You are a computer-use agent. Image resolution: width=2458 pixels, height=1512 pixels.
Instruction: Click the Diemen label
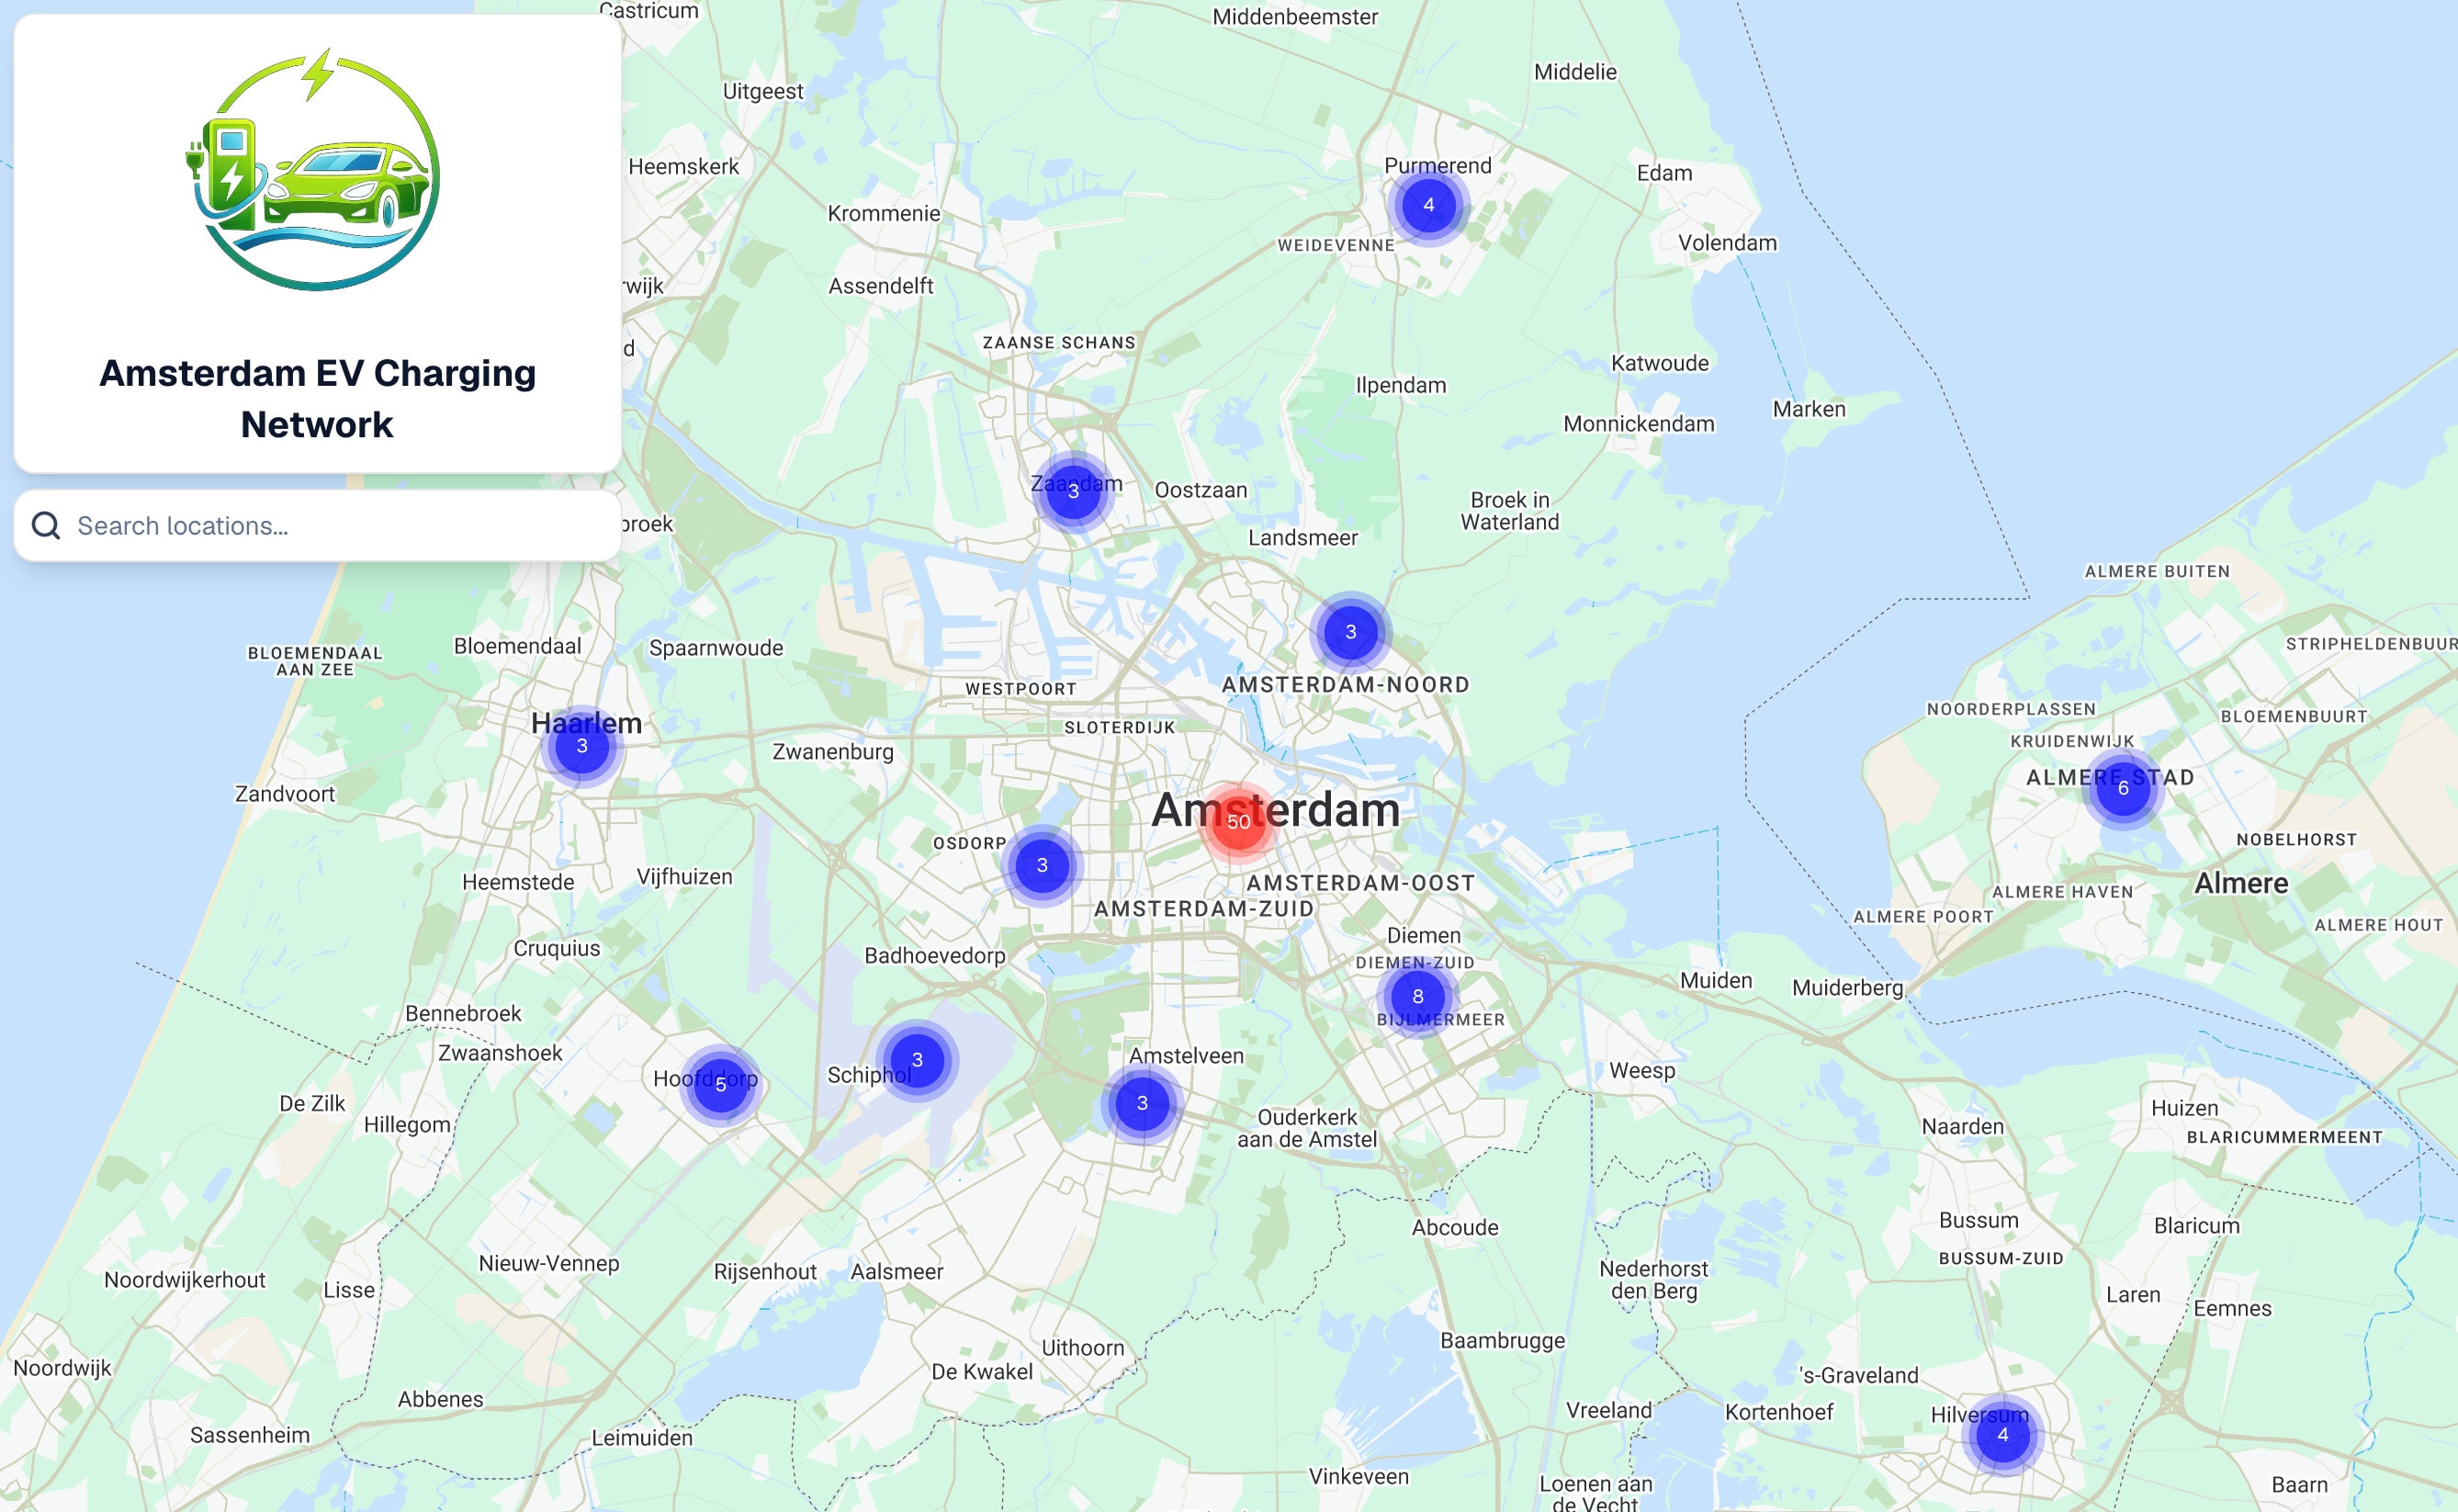[1423, 936]
